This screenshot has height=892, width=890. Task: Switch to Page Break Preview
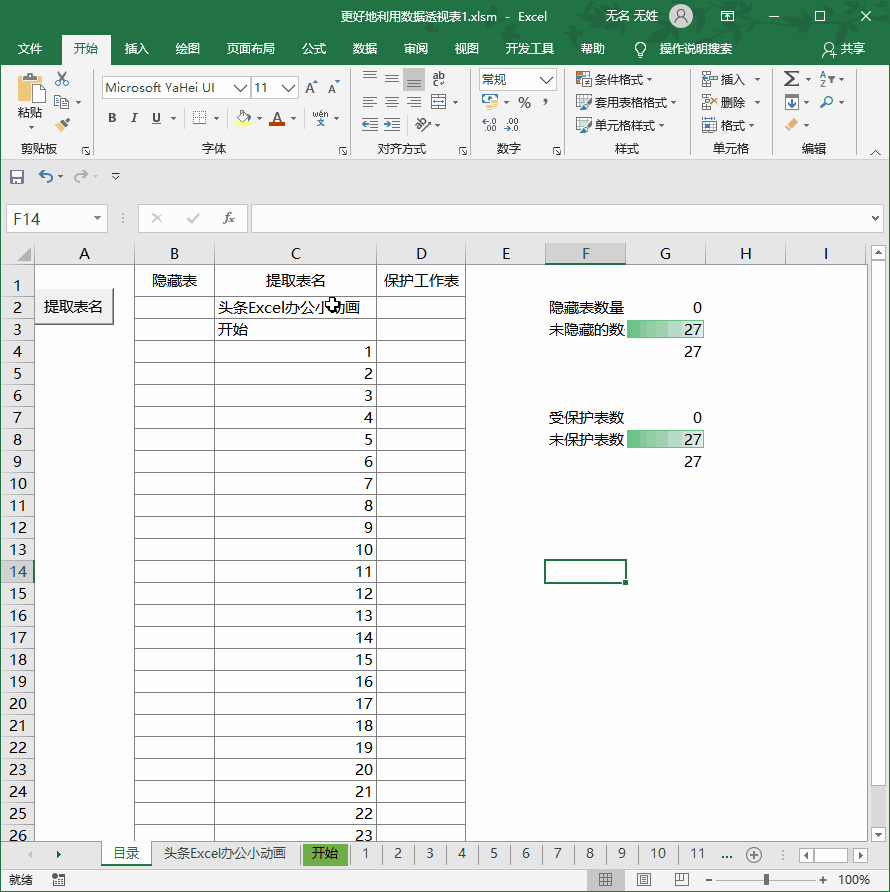682,879
